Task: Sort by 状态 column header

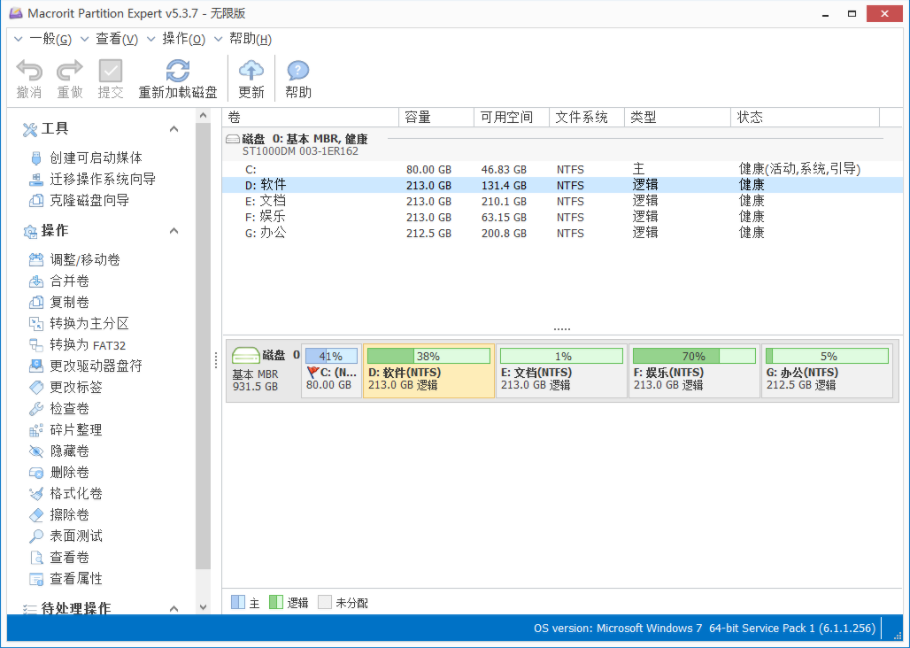Action: pyautogui.click(x=805, y=117)
